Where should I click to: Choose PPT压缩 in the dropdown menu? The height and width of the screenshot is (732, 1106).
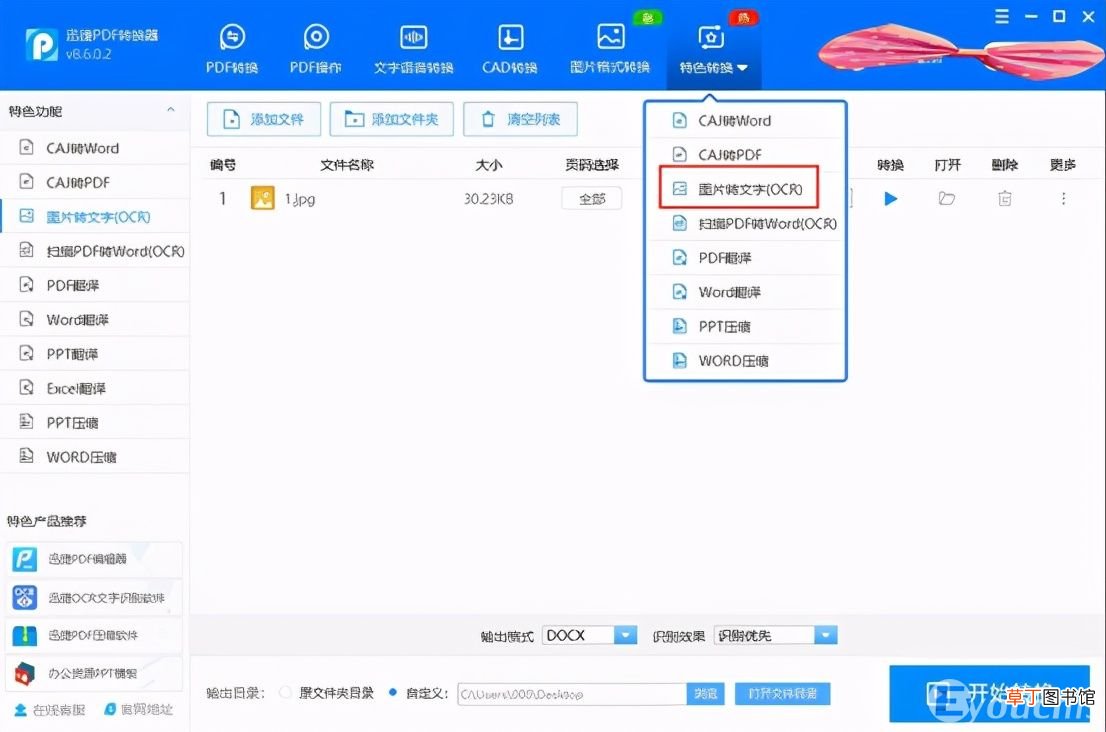click(746, 327)
